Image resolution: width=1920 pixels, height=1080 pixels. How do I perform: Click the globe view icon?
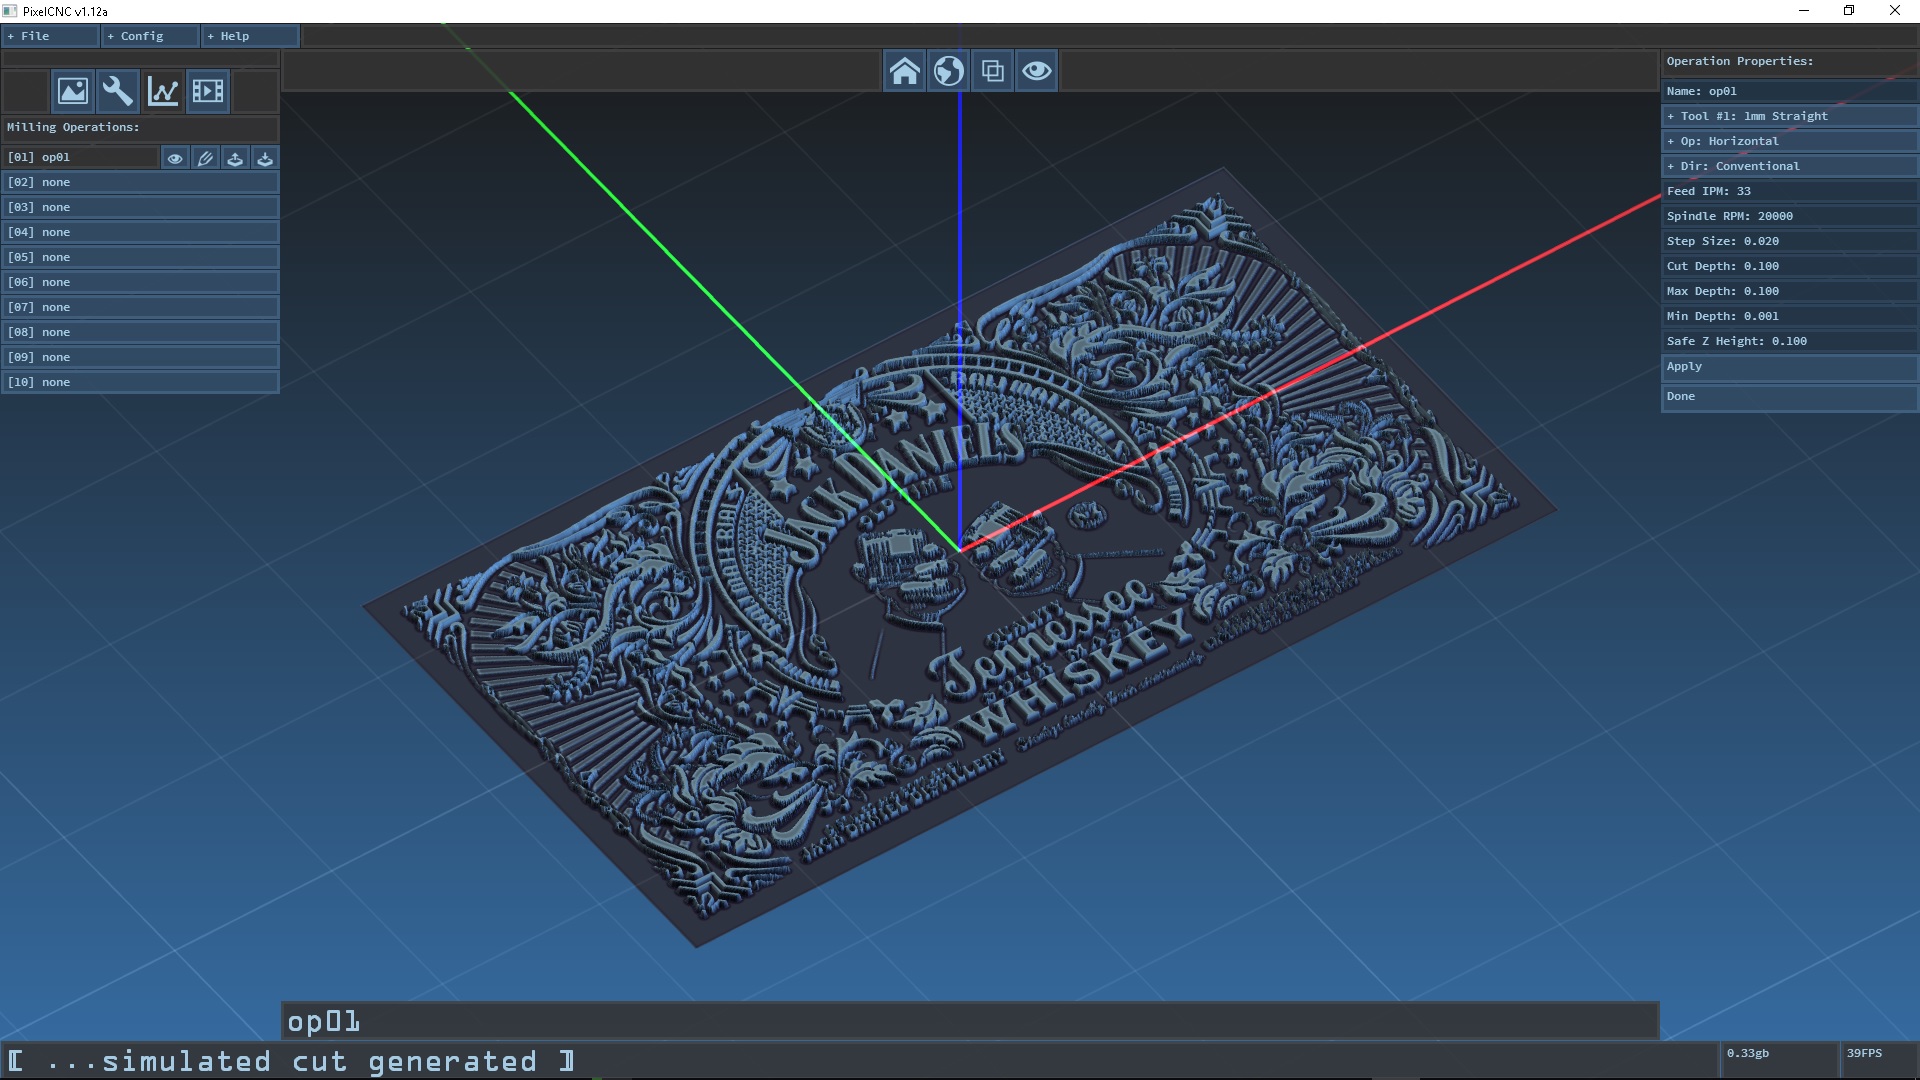[x=948, y=71]
